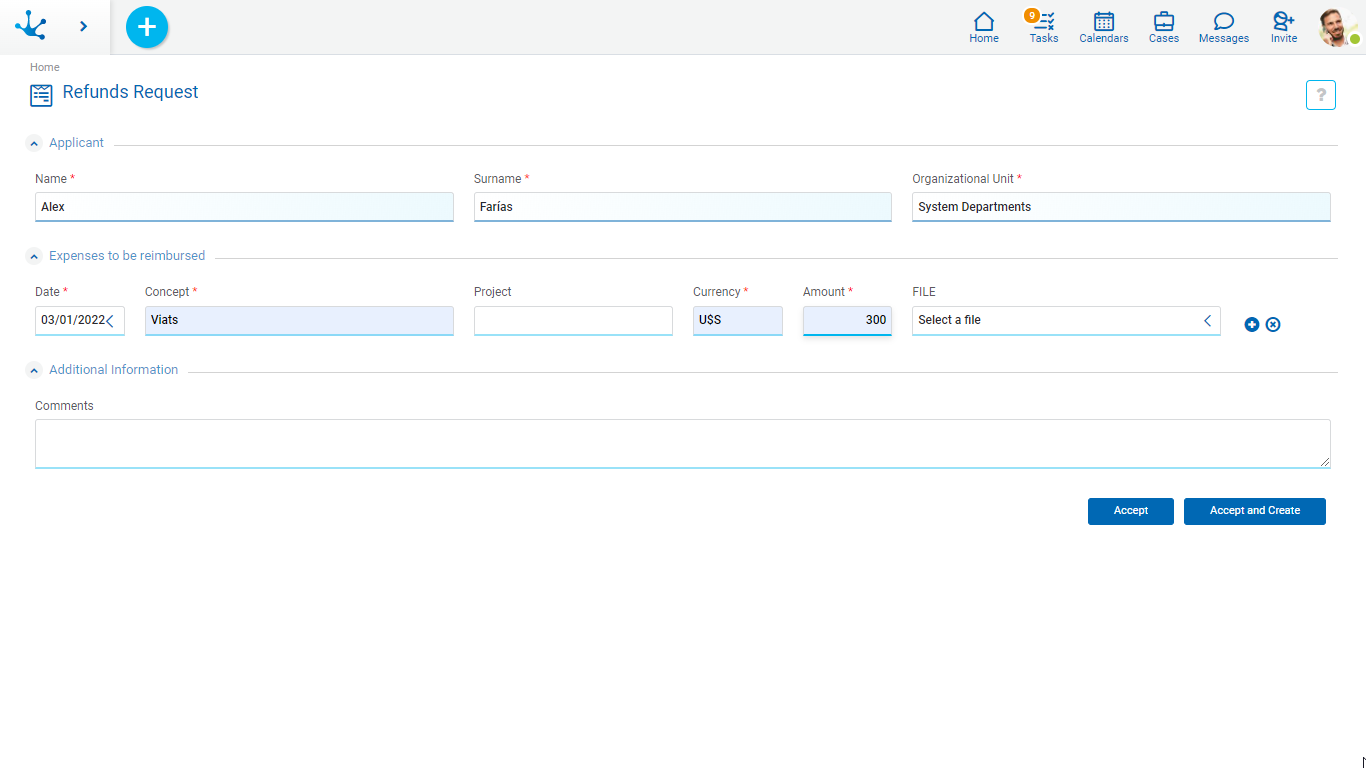Image resolution: width=1366 pixels, height=768 pixels.
Task: Click the Accept and Create button
Action: (x=1254, y=511)
